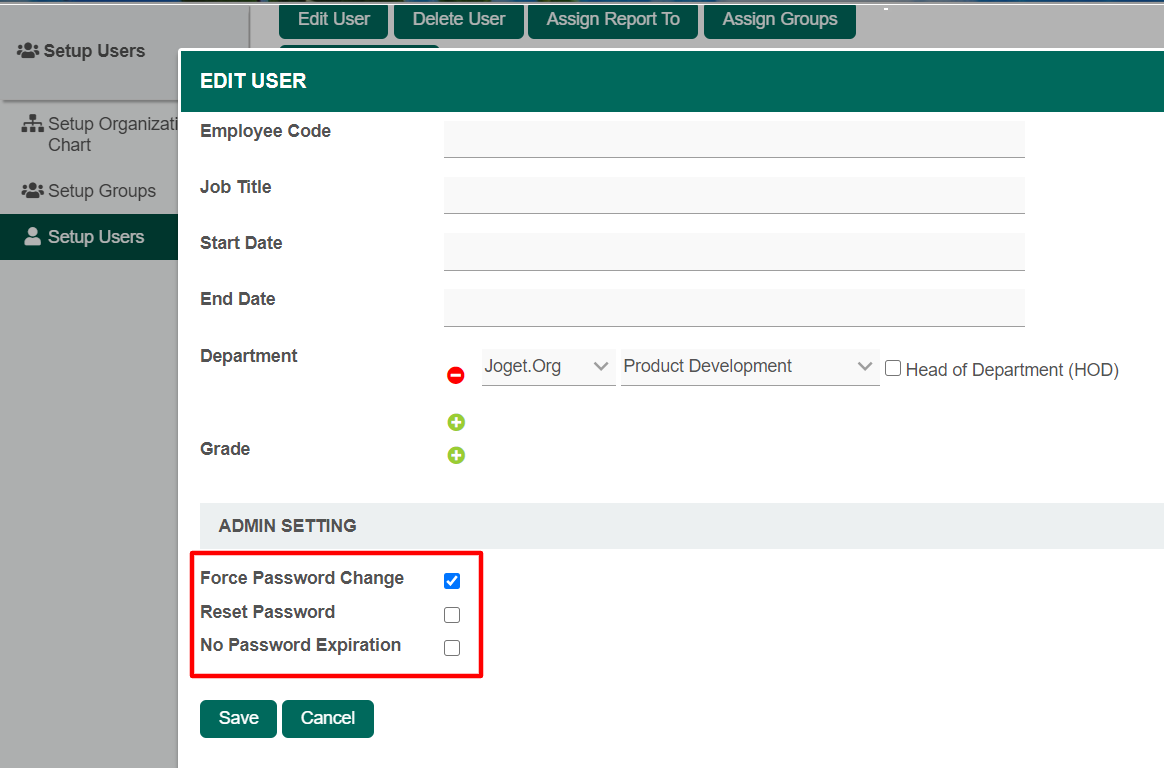
Task: Tick the No Password Expiration checkbox
Action: coord(452,648)
